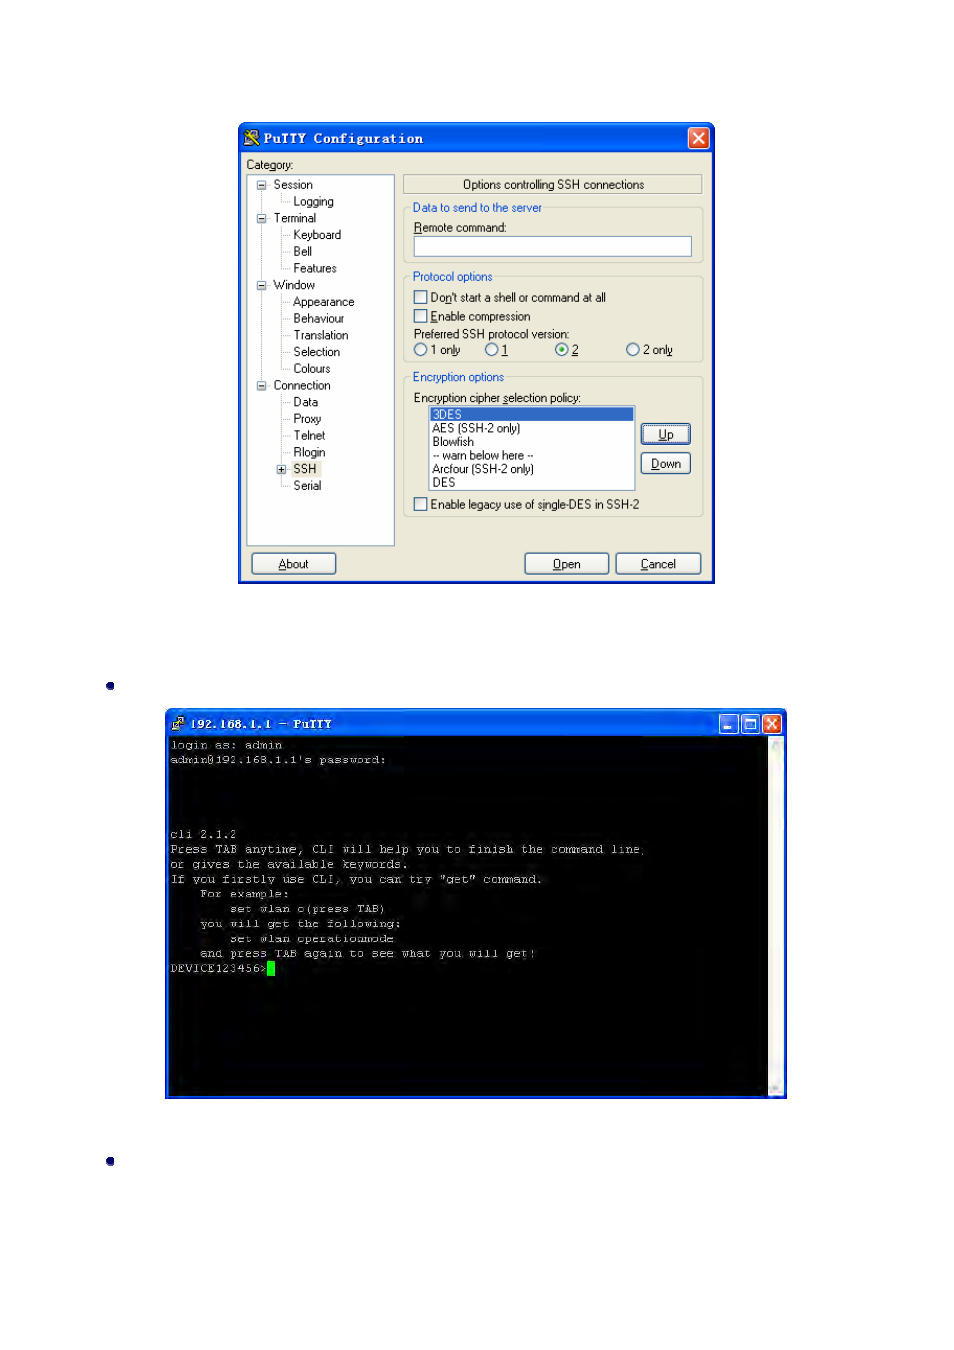Select Terminal in the category tree
This screenshot has height=1350, width=954.
295,218
